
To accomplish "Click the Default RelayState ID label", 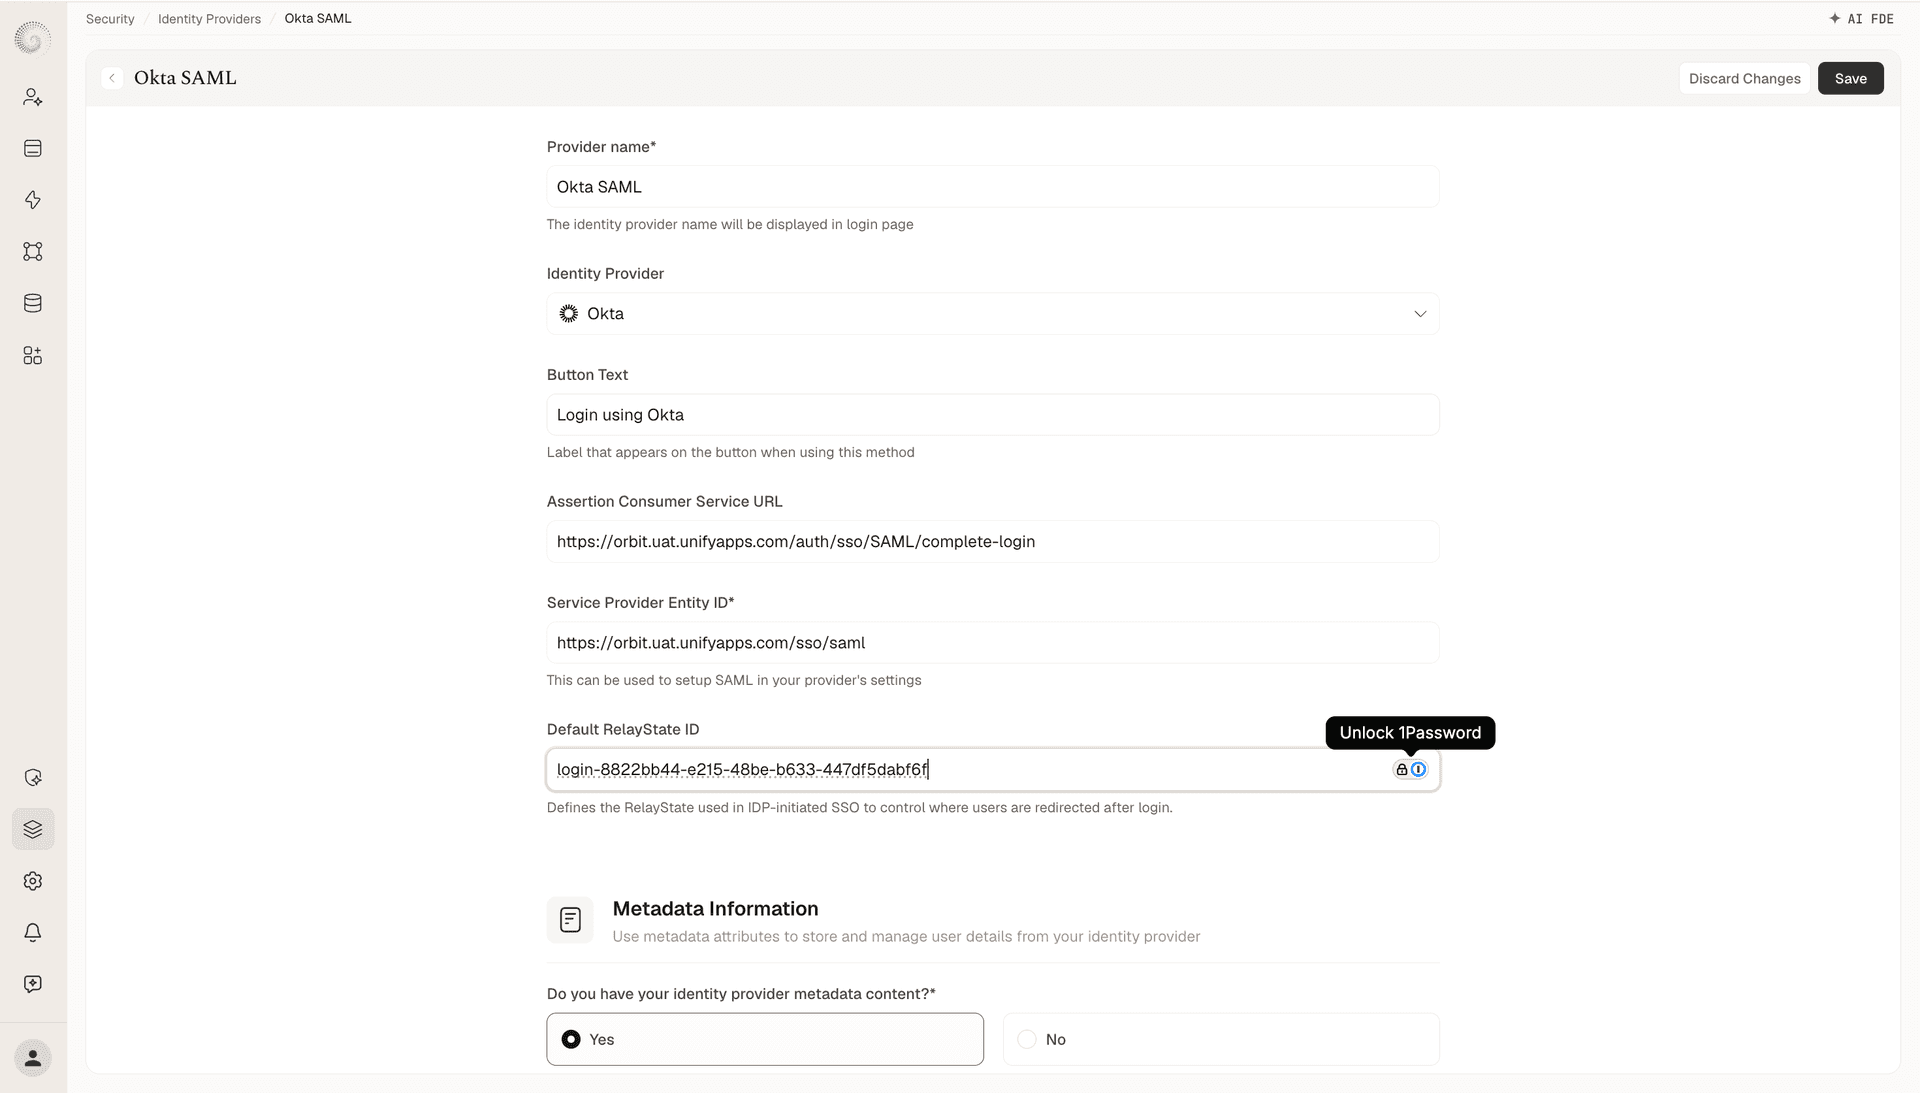I will 623,730.
